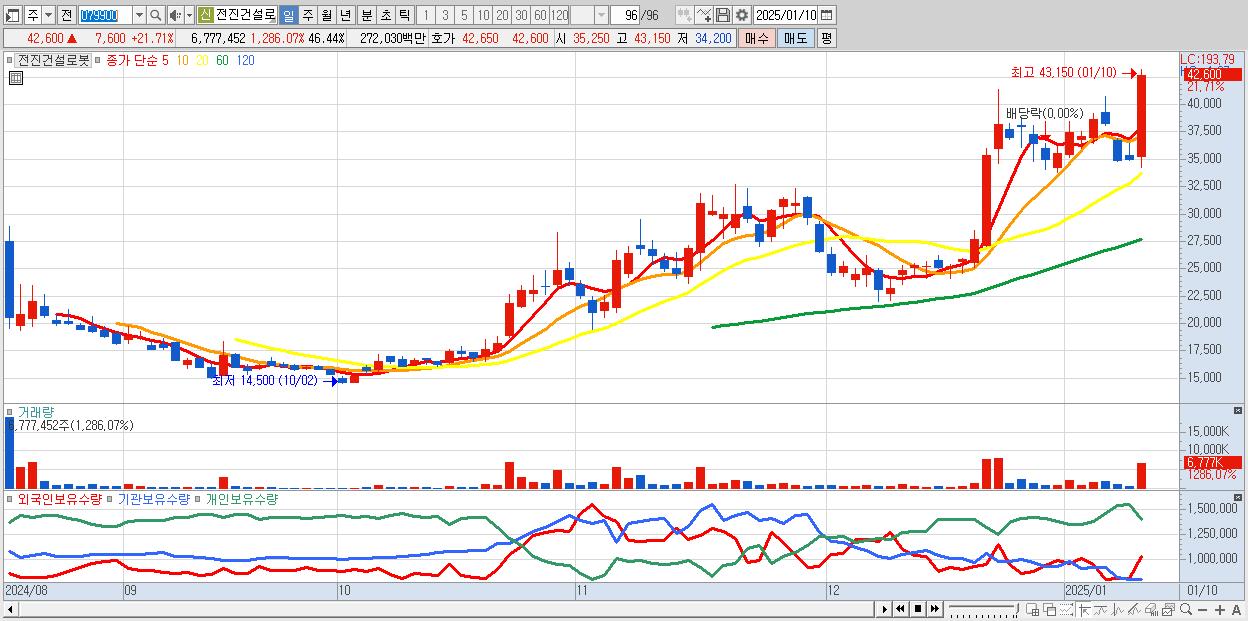Click the panel layout icon at top-left
This screenshot has height=621, width=1248.
click(x=12, y=15)
